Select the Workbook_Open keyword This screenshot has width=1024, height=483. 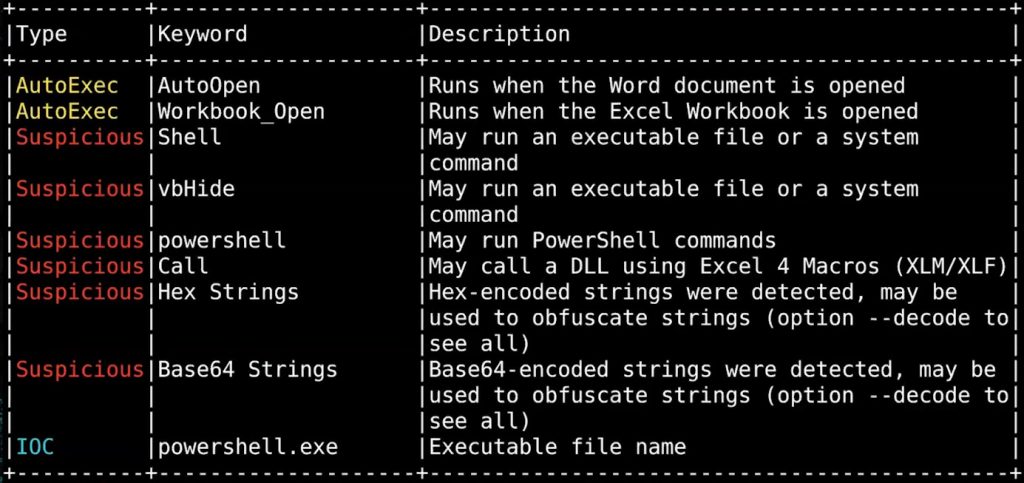coord(241,112)
